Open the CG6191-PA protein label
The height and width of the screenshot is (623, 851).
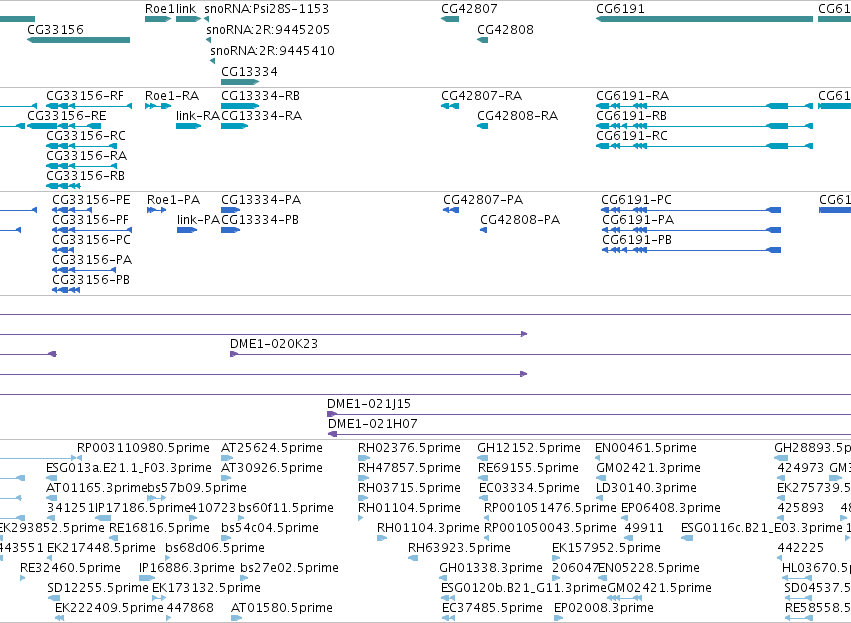pyautogui.click(x=638, y=220)
